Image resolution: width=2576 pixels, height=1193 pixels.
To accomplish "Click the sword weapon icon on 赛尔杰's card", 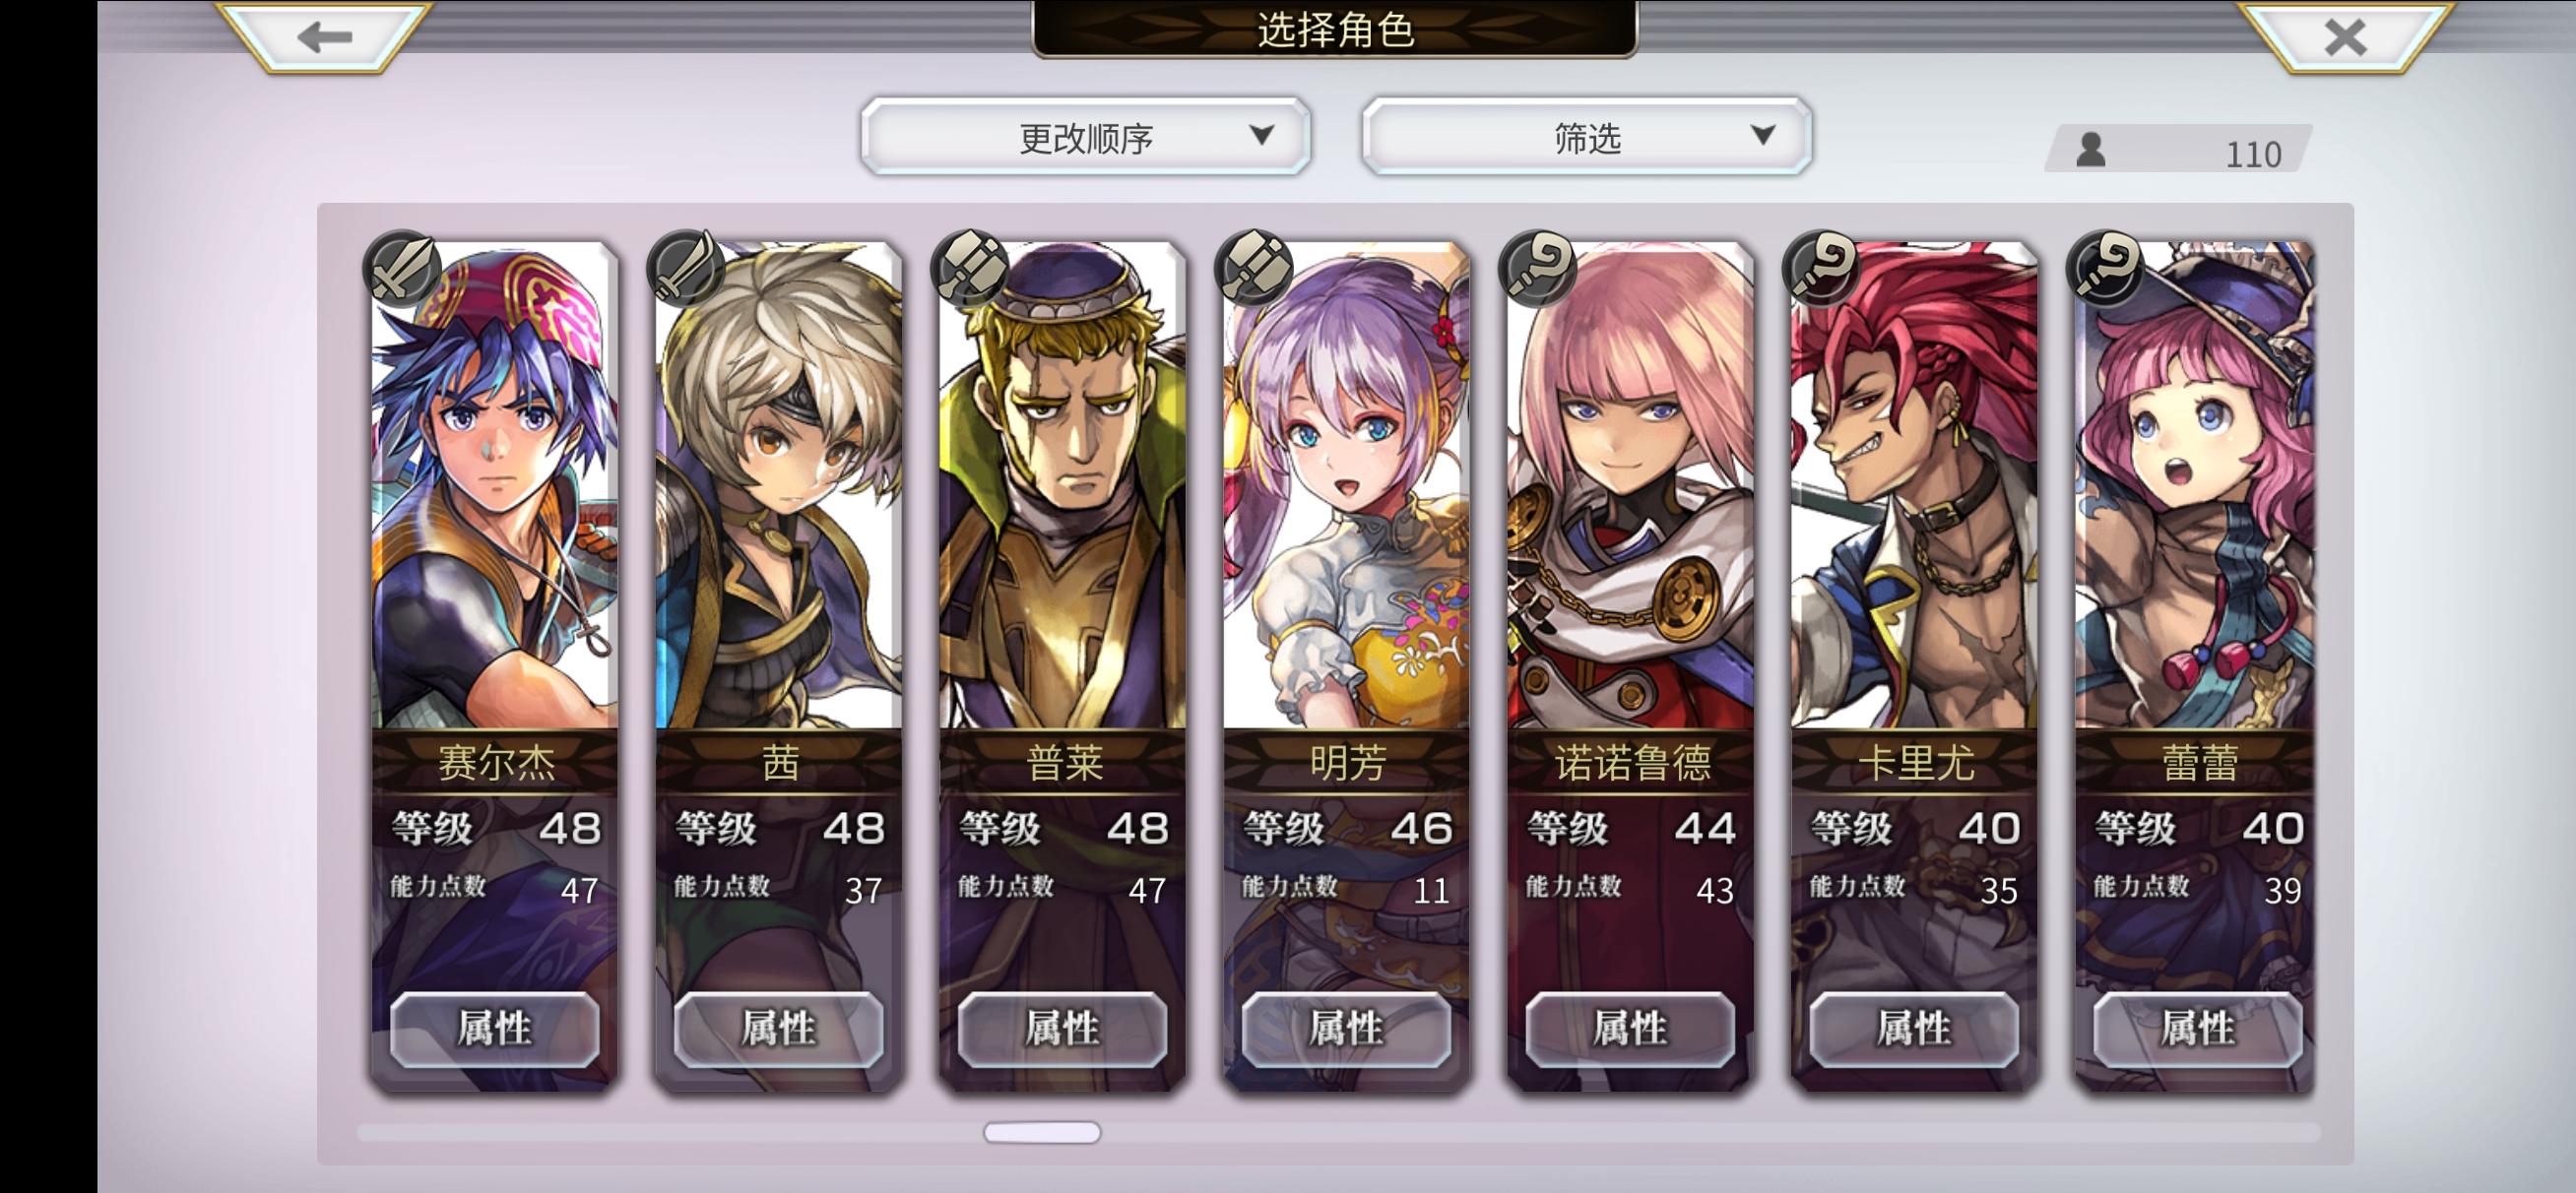I will pyautogui.click(x=401, y=267).
